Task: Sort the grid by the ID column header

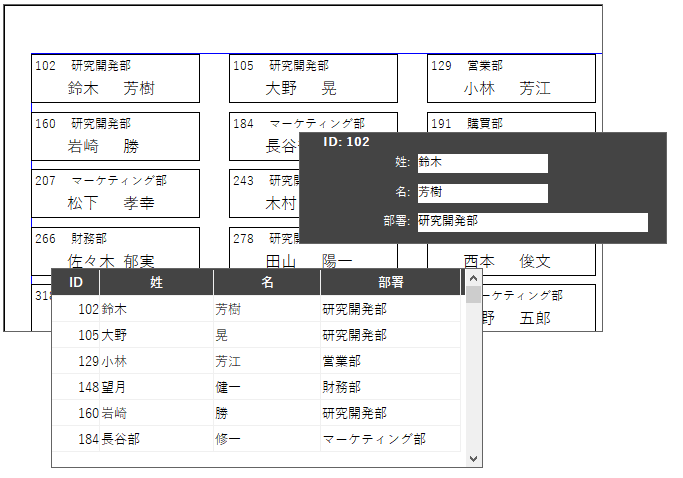Action: pos(76,283)
